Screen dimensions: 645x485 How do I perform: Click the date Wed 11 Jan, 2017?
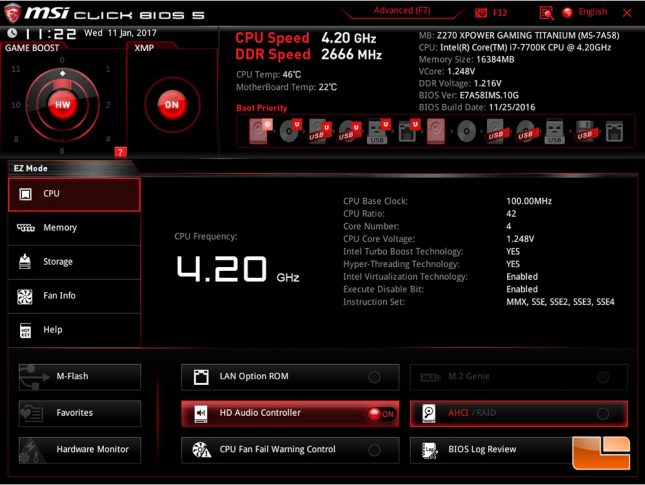click(x=120, y=33)
